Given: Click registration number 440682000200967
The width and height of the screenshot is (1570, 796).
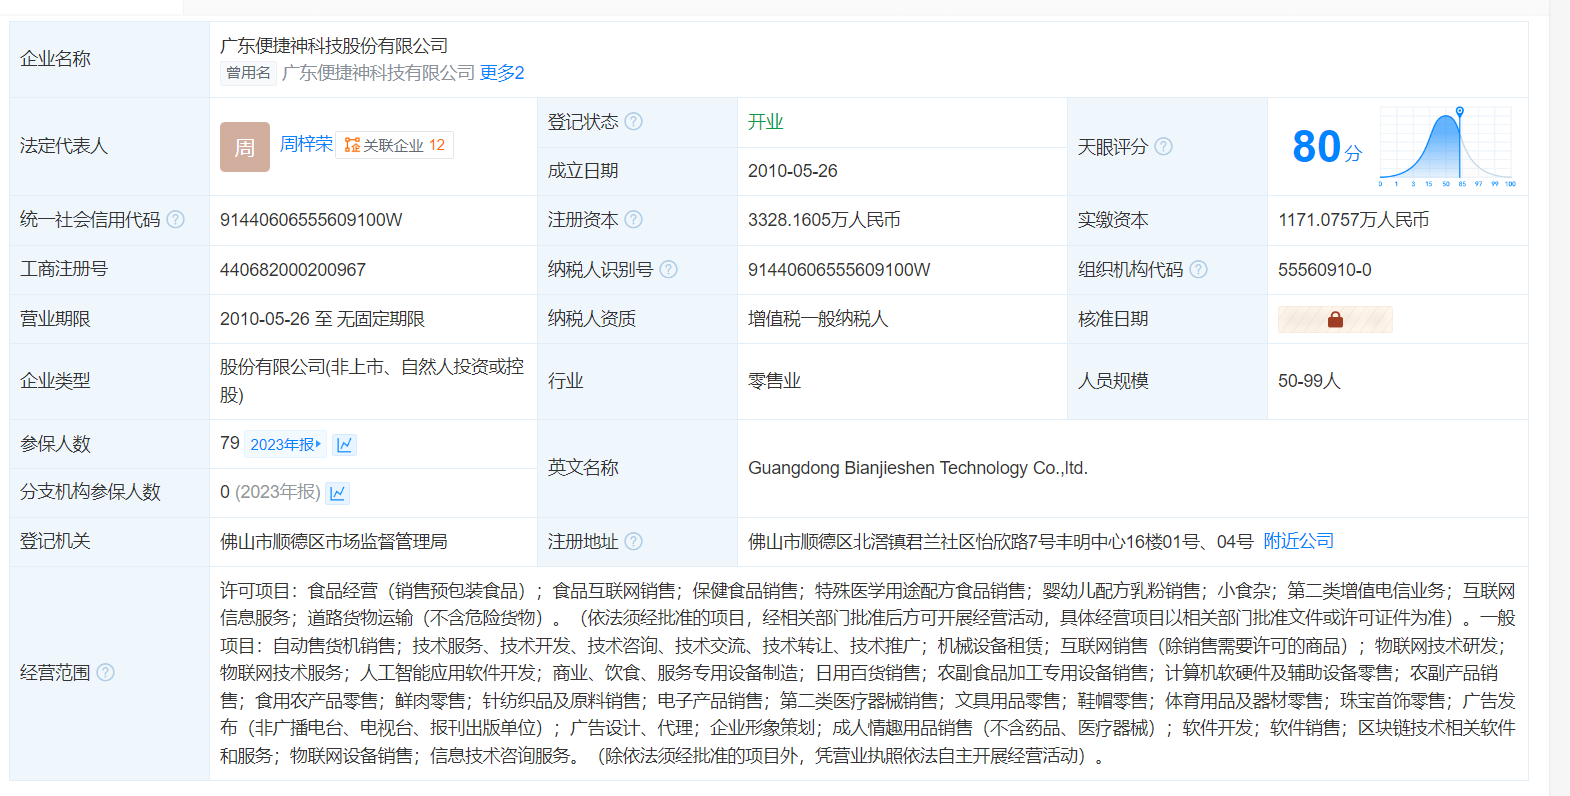Looking at the screenshot, I should (x=293, y=270).
